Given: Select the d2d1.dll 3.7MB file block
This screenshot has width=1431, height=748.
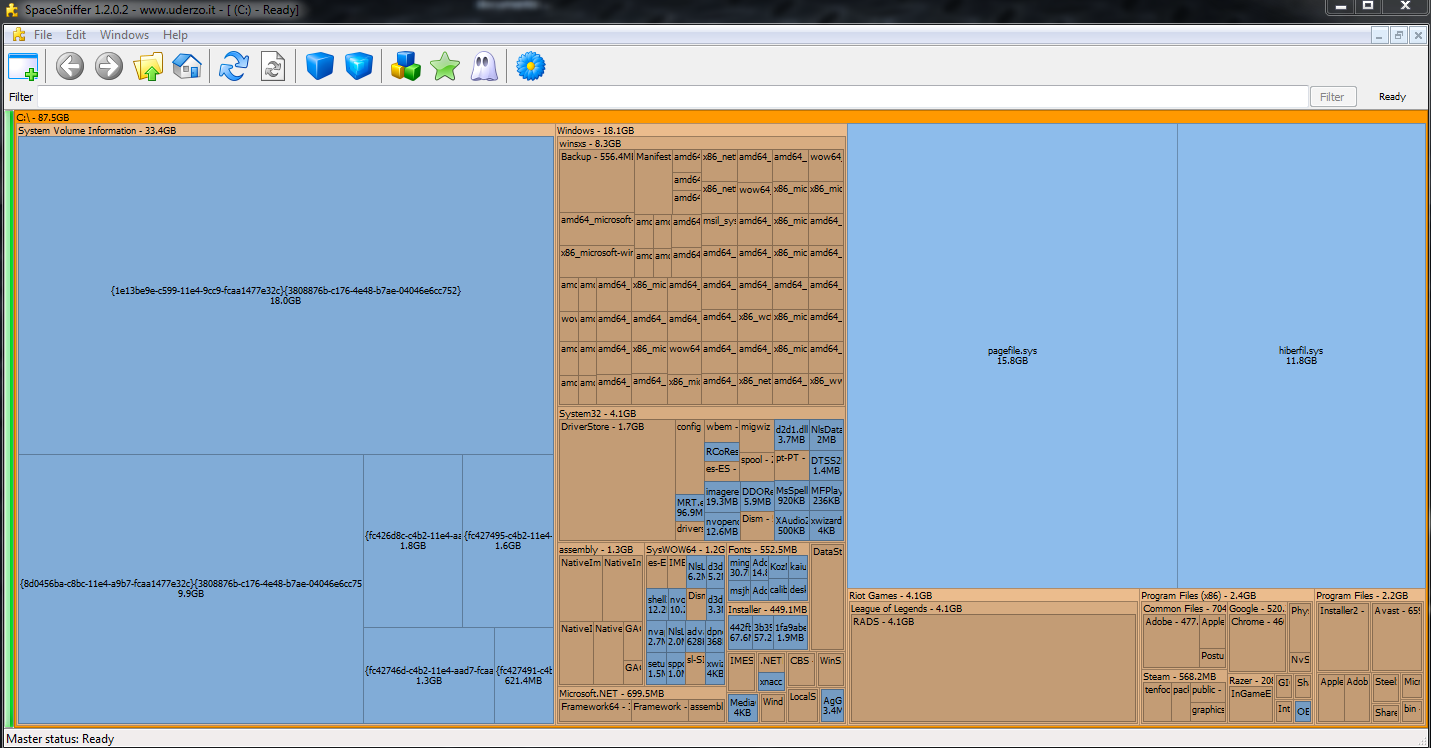Looking at the screenshot, I should [x=791, y=434].
